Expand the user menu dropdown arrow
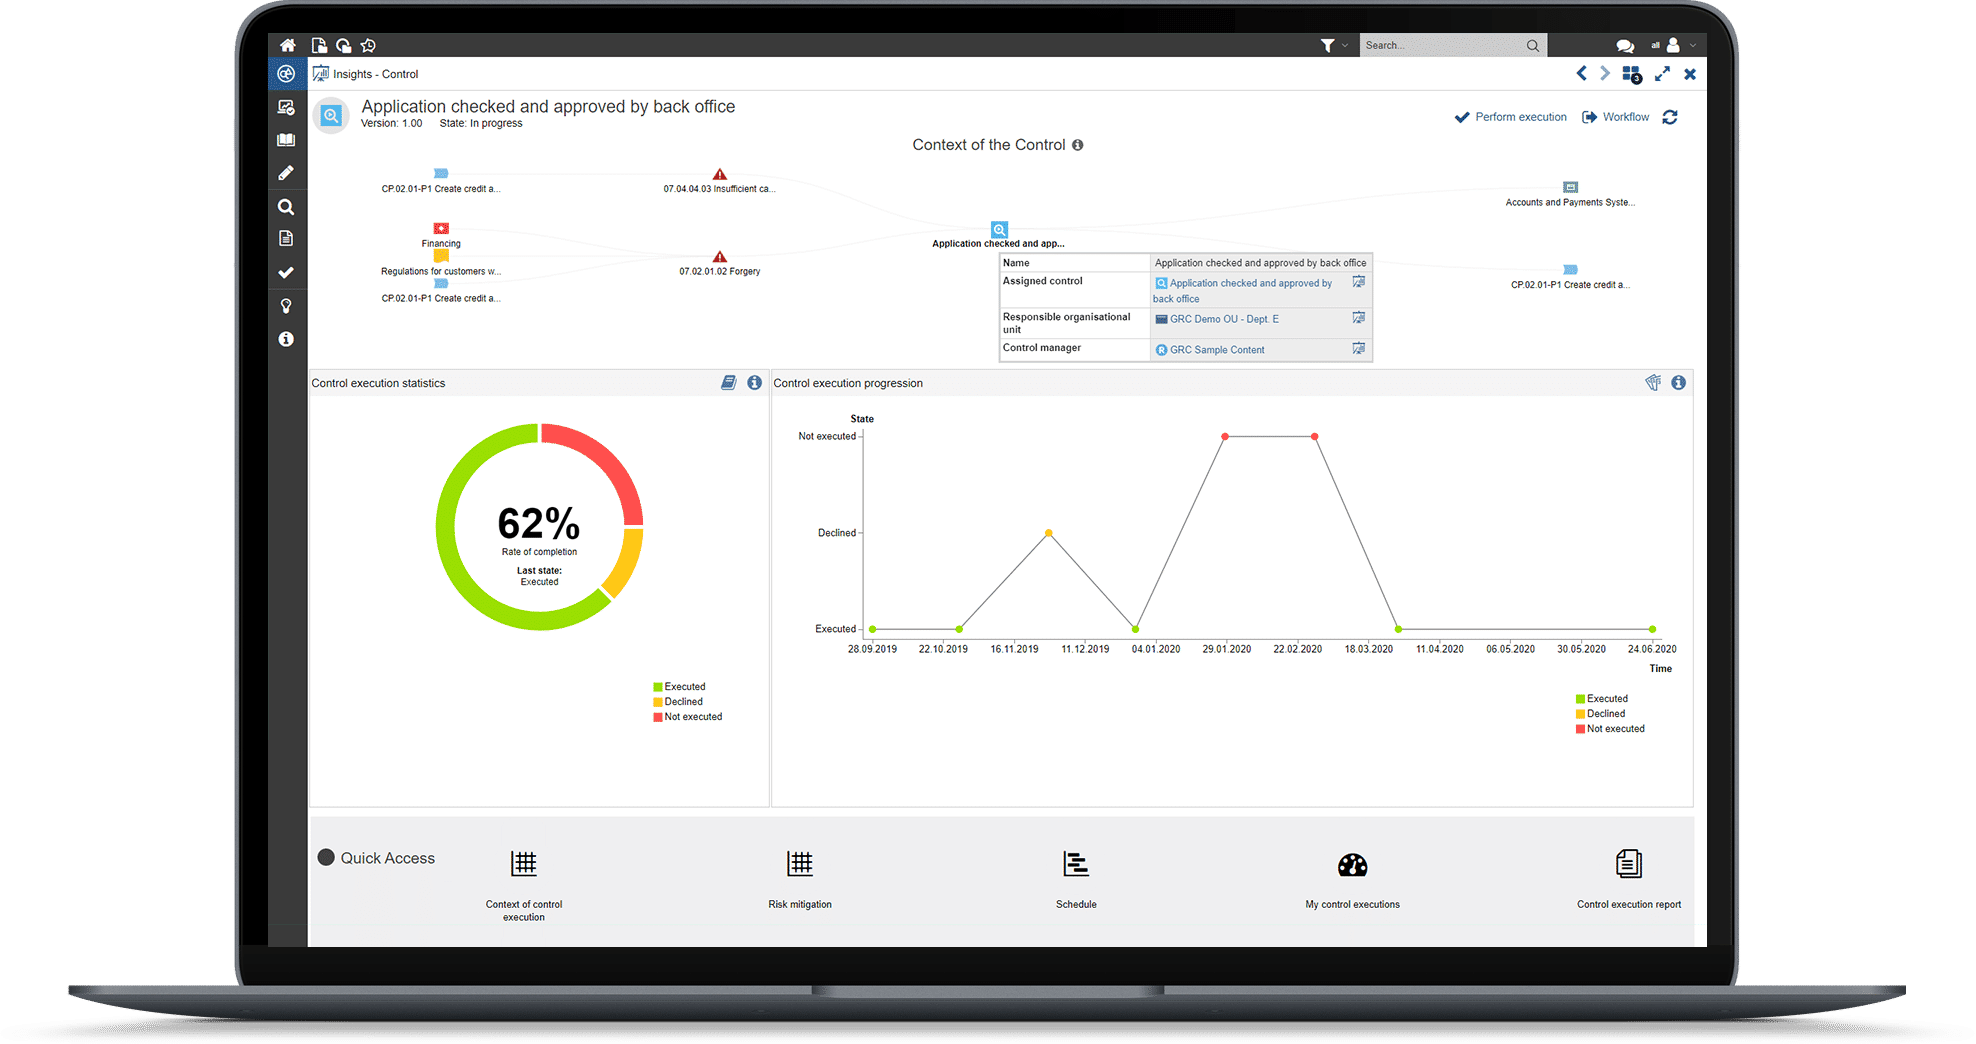This screenshot has height=1044, width=1976. 1692,45
